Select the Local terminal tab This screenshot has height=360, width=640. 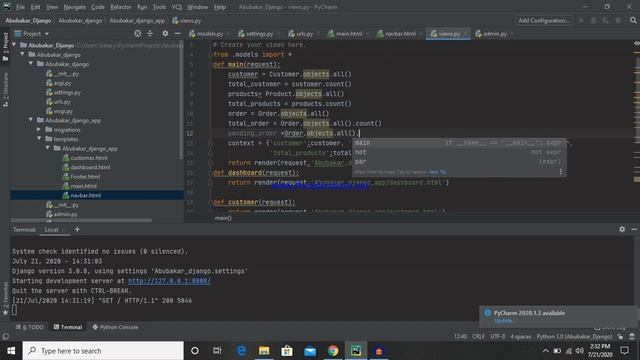[x=51, y=230]
